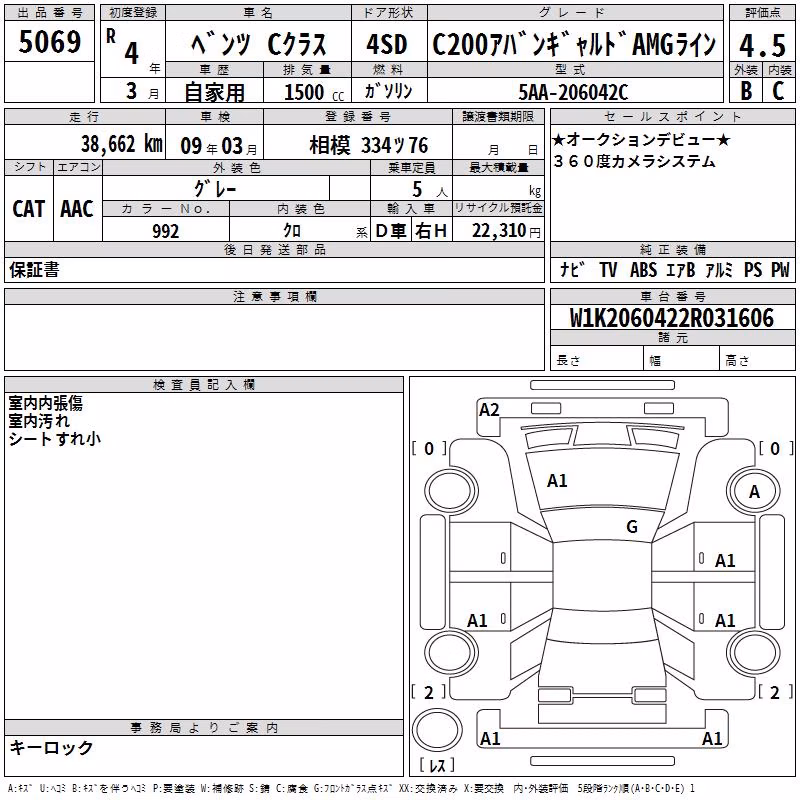This screenshot has height=800, width=800.
Task: Click the 右H steering marker
Action: [431, 231]
